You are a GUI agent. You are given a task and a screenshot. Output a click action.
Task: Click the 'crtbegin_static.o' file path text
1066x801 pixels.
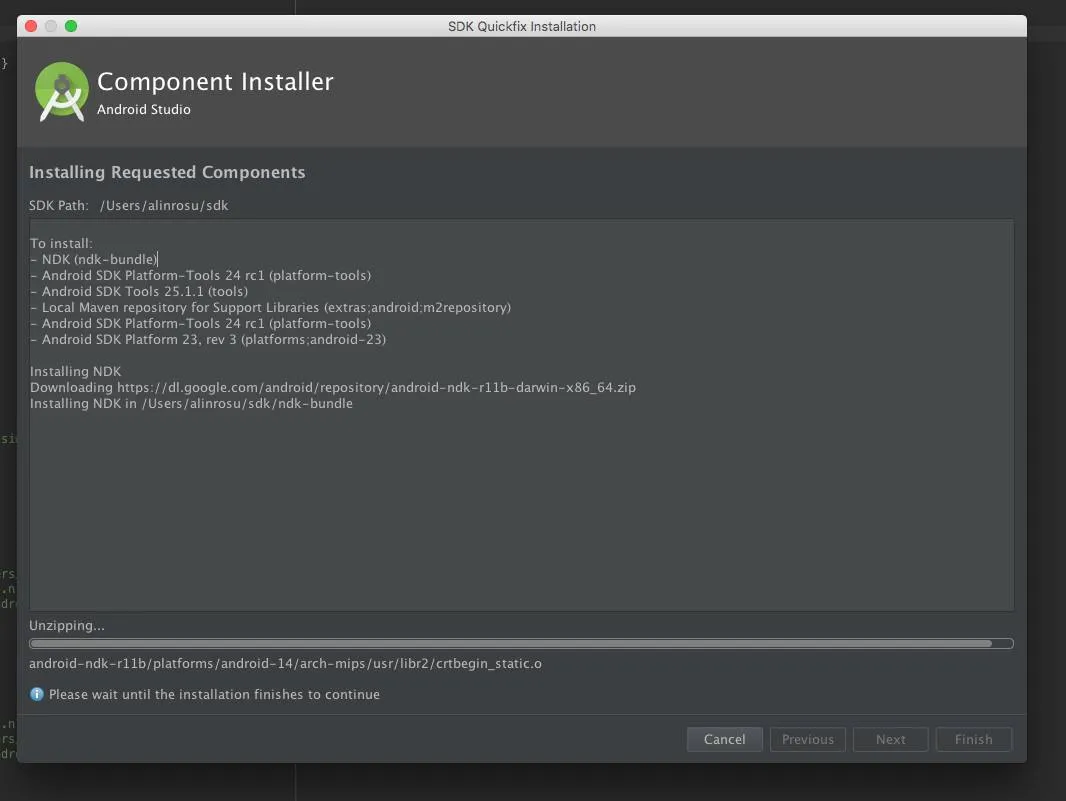(x=286, y=664)
